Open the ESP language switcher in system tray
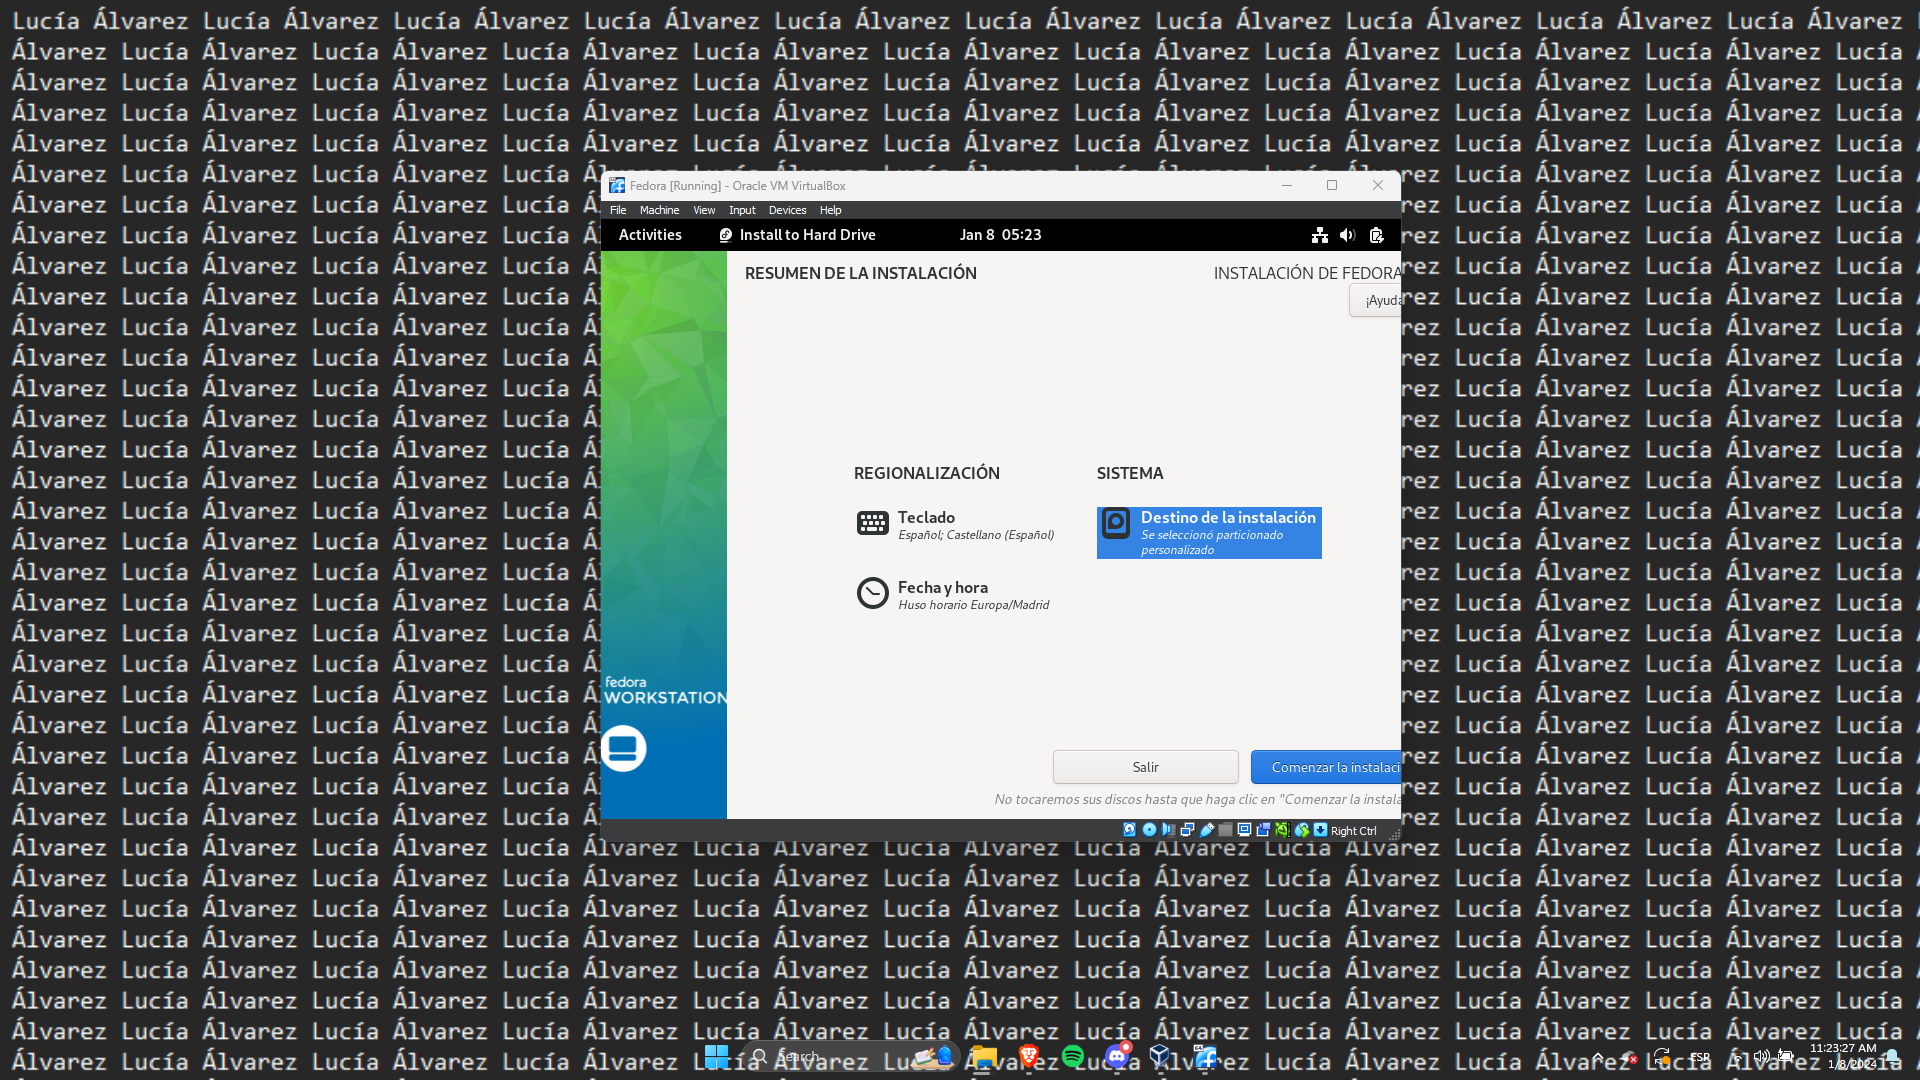 (x=1698, y=1057)
